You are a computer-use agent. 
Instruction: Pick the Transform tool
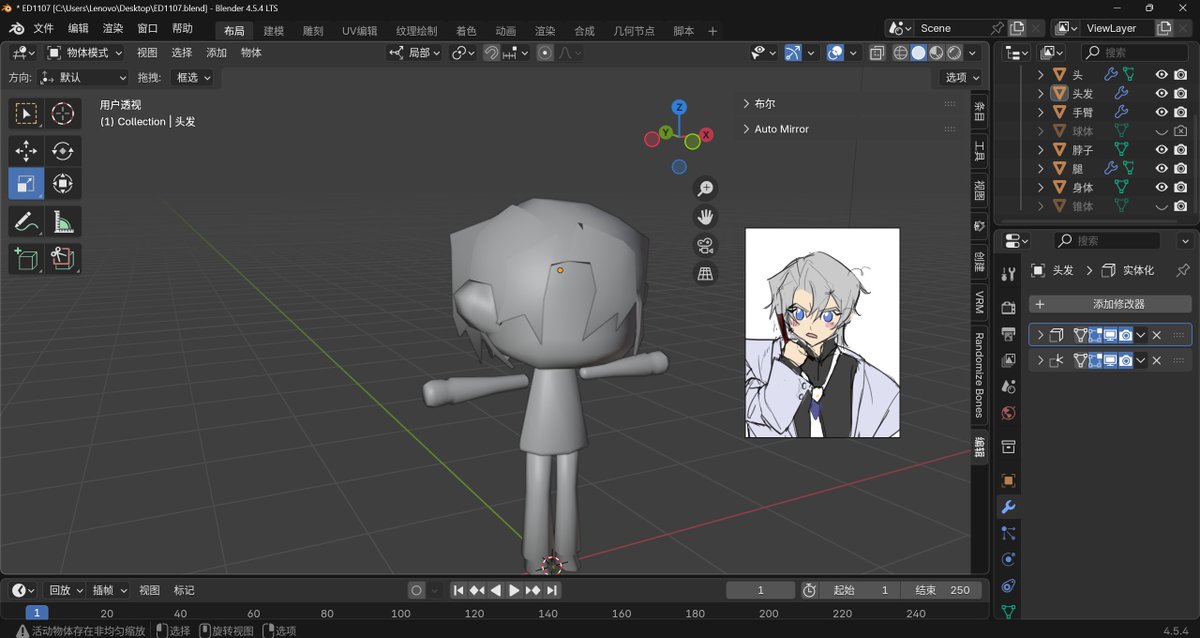point(63,184)
